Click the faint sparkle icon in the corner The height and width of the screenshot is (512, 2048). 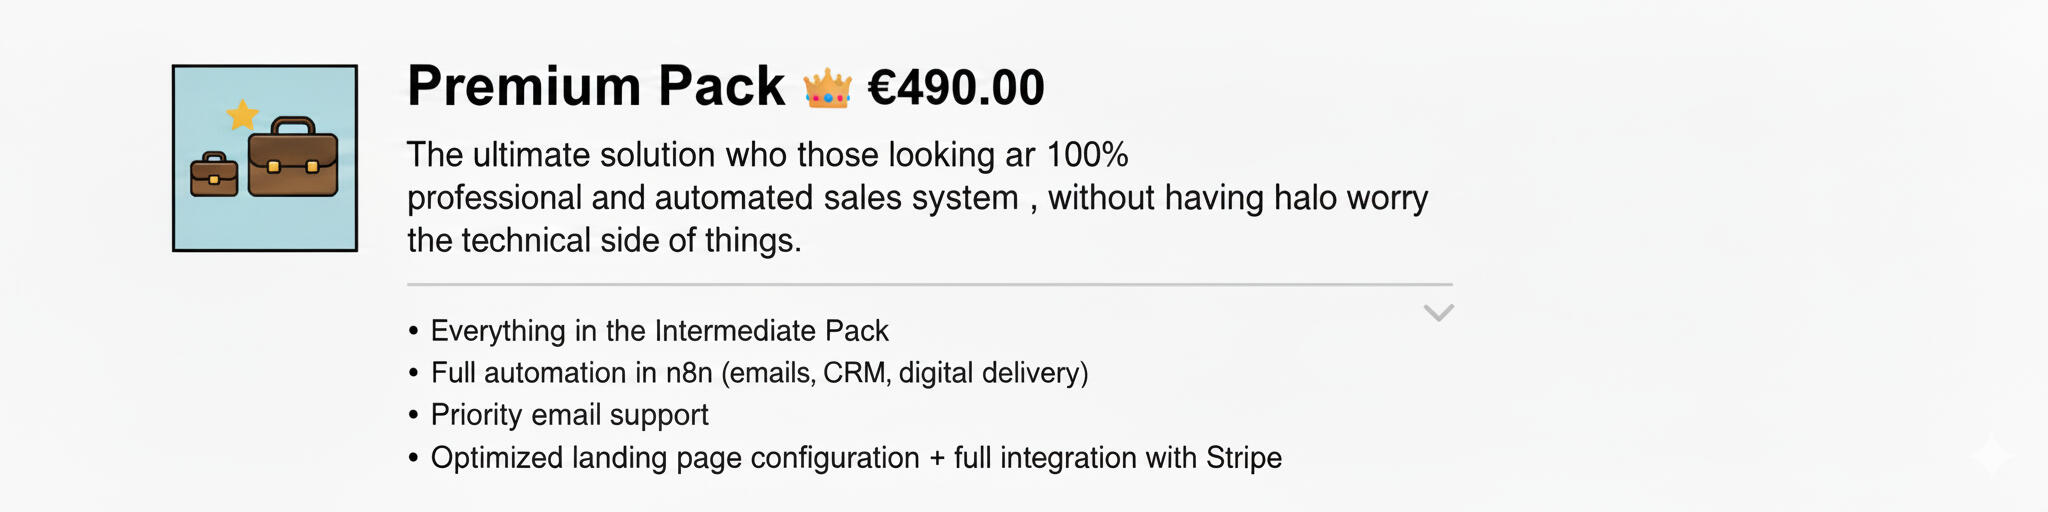(x=1991, y=456)
